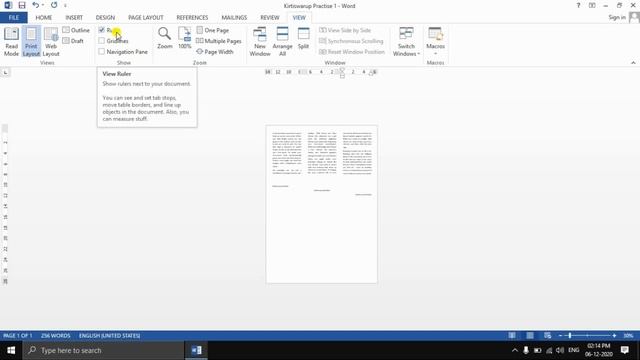Viewport: 640px width, 360px height.
Task: Redo the last action
Action: 54,5
